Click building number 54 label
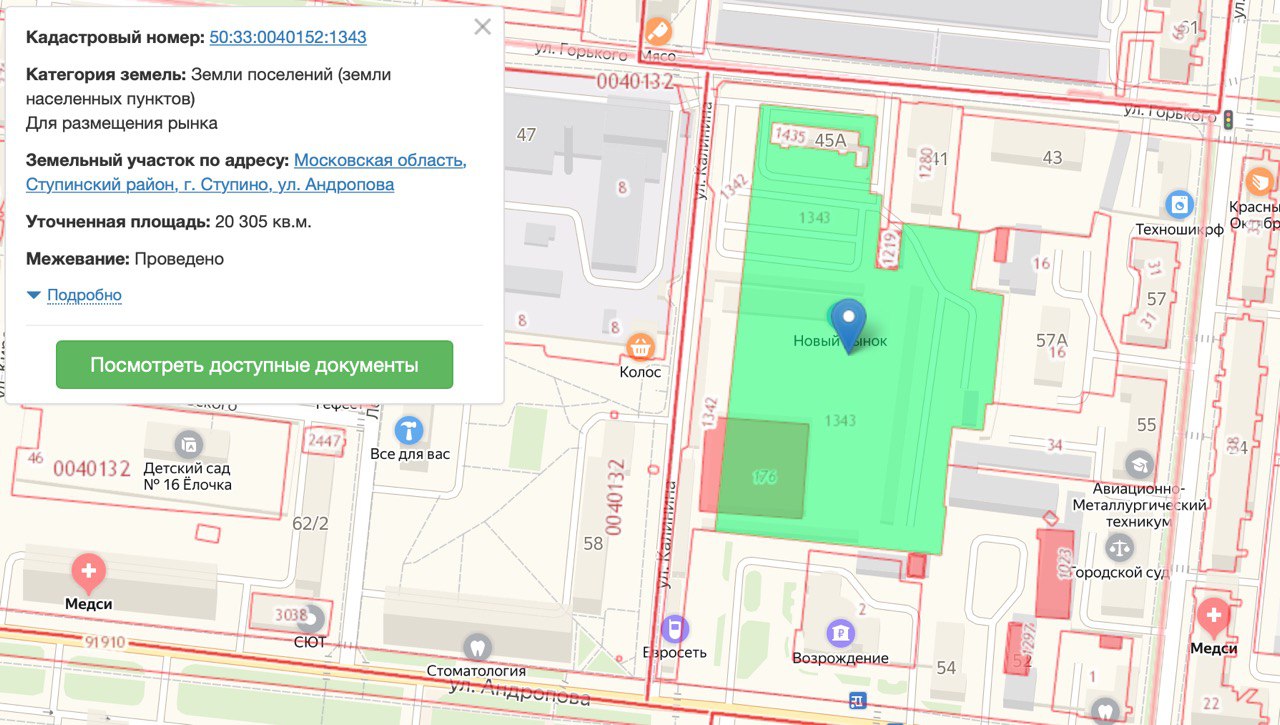Screen dimensions: 1280x725 click(946, 667)
